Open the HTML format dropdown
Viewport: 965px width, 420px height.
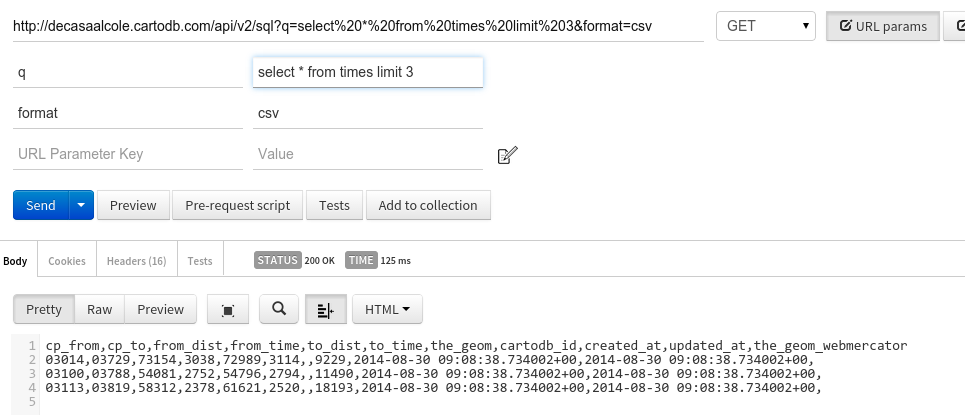tap(387, 309)
